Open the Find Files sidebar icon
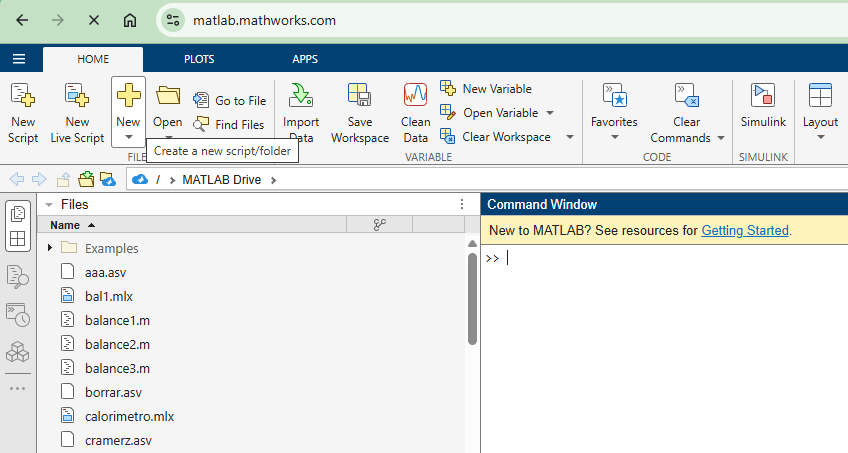Image resolution: width=848 pixels, height=453 pixels. (x=18, y=277)
